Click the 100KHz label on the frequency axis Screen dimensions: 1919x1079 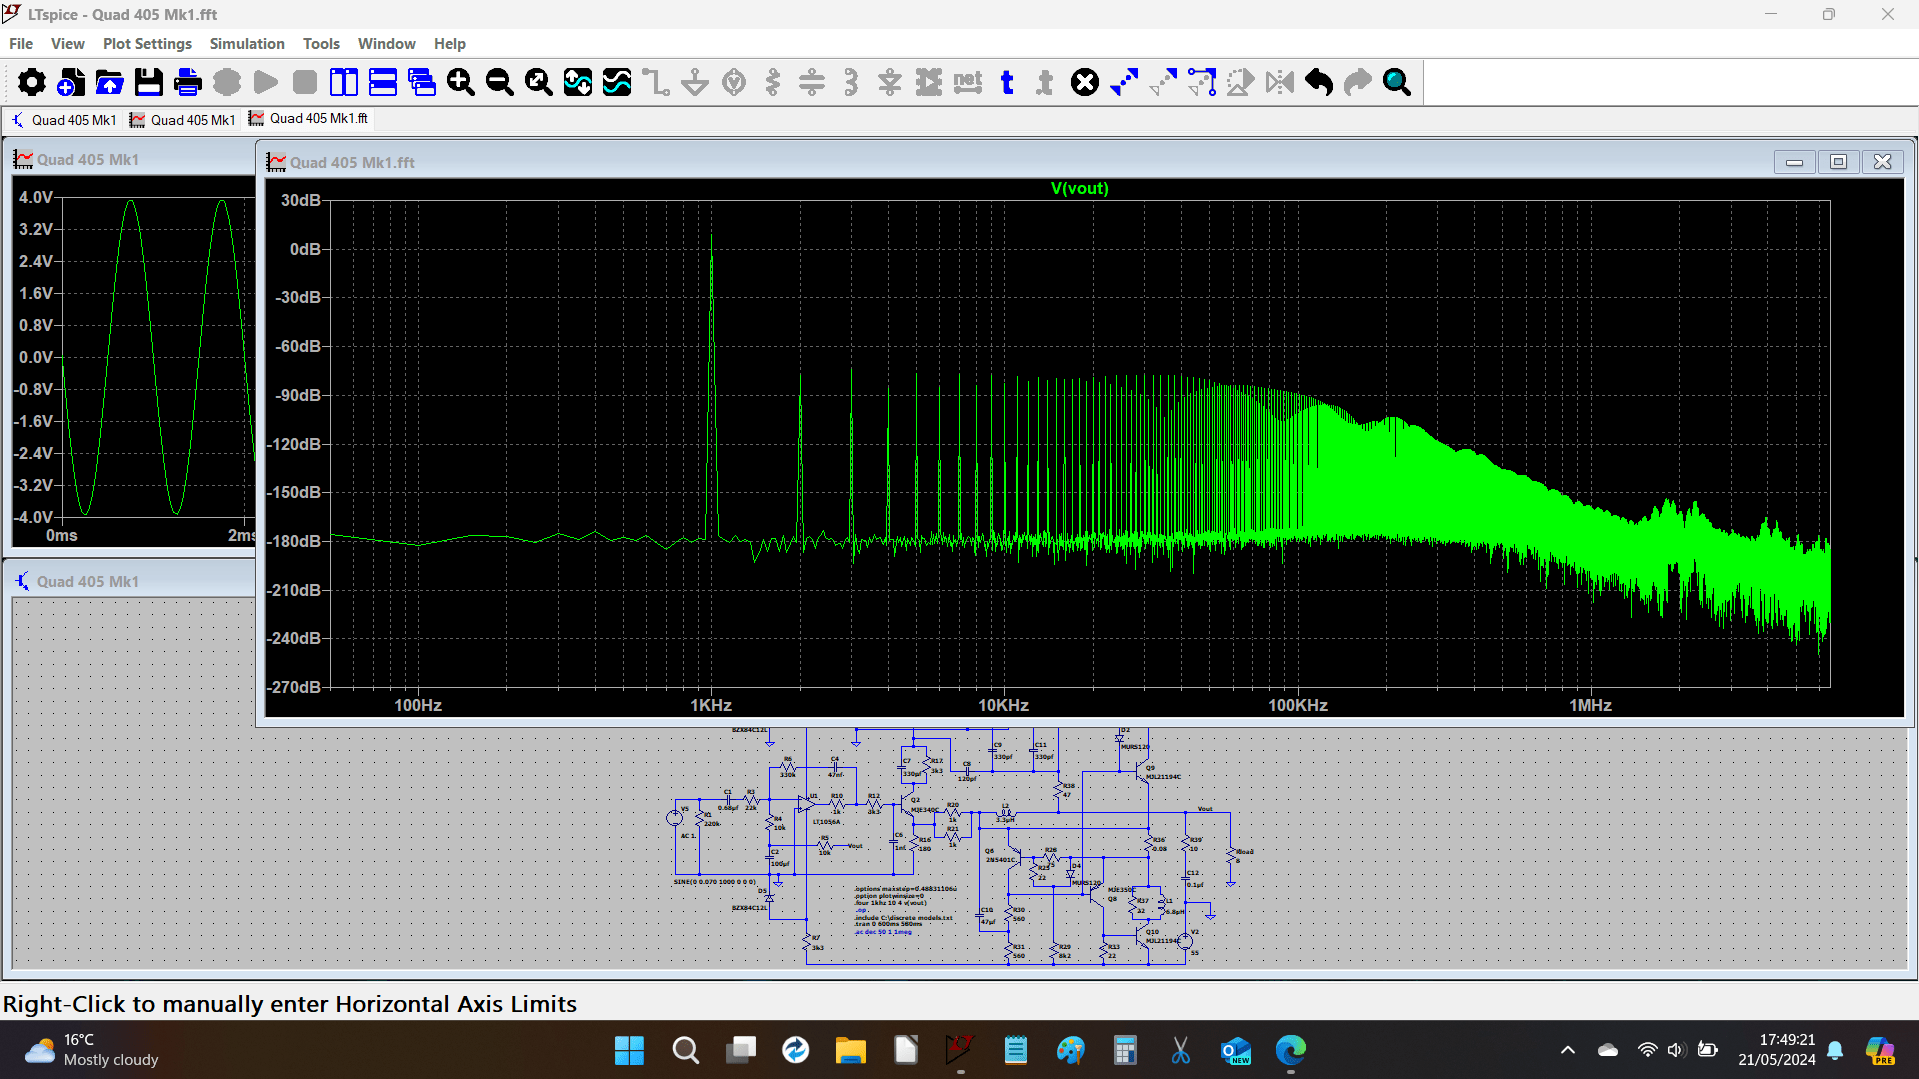pos(1298,705)
